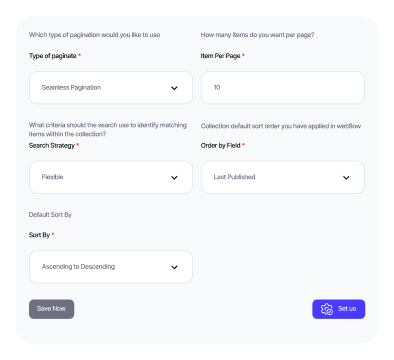Click the Sort By label
Viewport: 394px width, 360px height.
click(x=39, y=235)
